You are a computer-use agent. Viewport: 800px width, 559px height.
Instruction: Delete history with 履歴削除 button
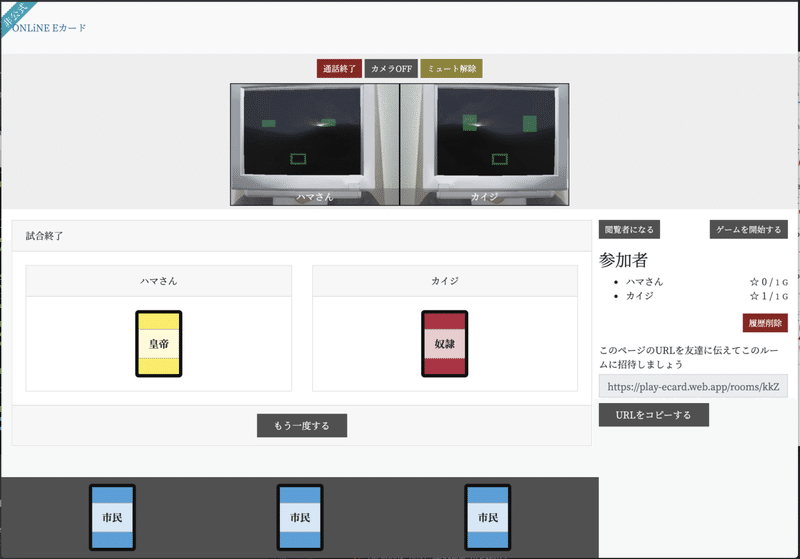coord(765,323)
